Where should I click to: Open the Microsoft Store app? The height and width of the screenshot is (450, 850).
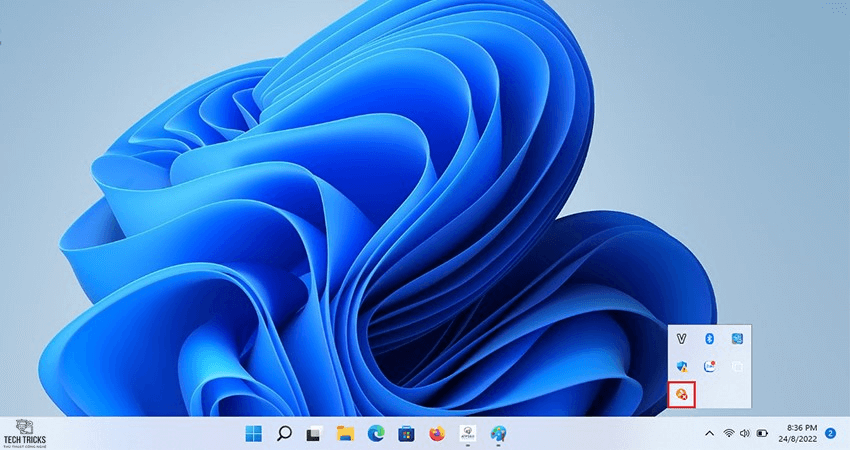(407, 434)
